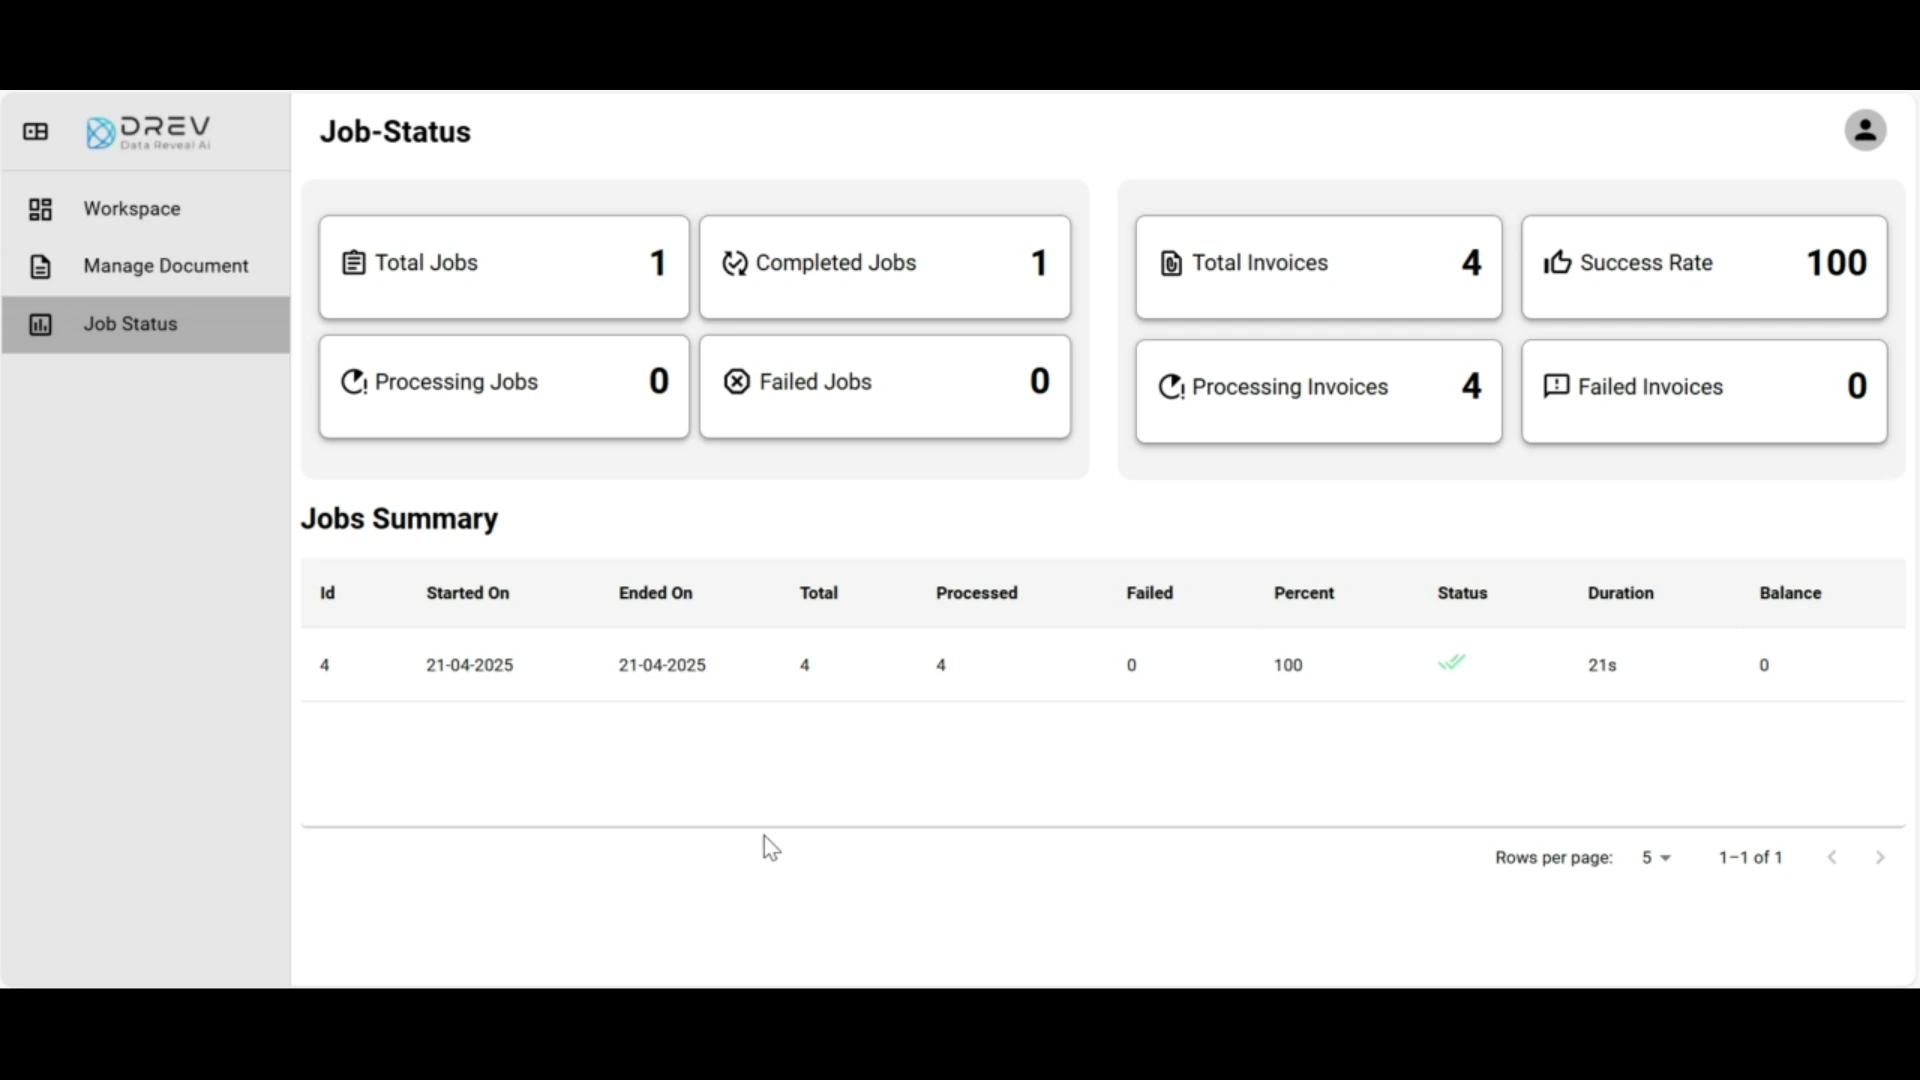Open the user profile avatar icon
Screen dimensions: 1920x1080
point(1864,131)
